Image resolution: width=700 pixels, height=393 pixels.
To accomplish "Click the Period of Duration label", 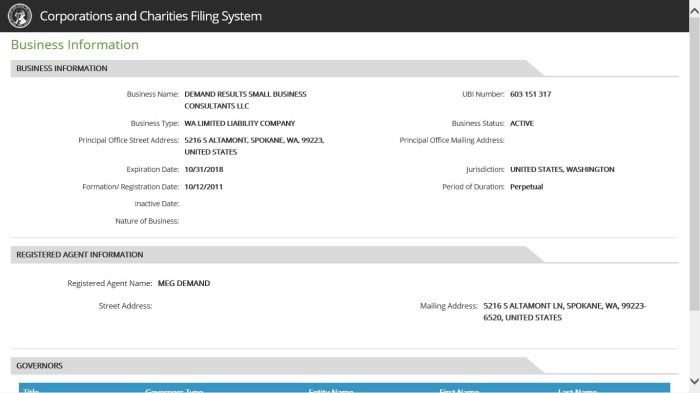I will point(473,187).
